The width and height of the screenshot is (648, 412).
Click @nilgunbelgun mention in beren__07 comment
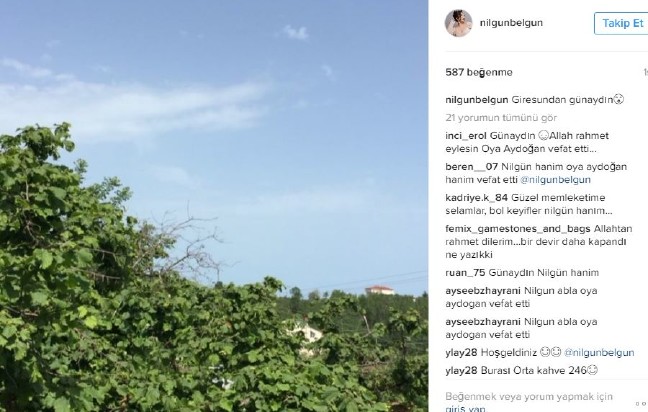pos(555,180)
